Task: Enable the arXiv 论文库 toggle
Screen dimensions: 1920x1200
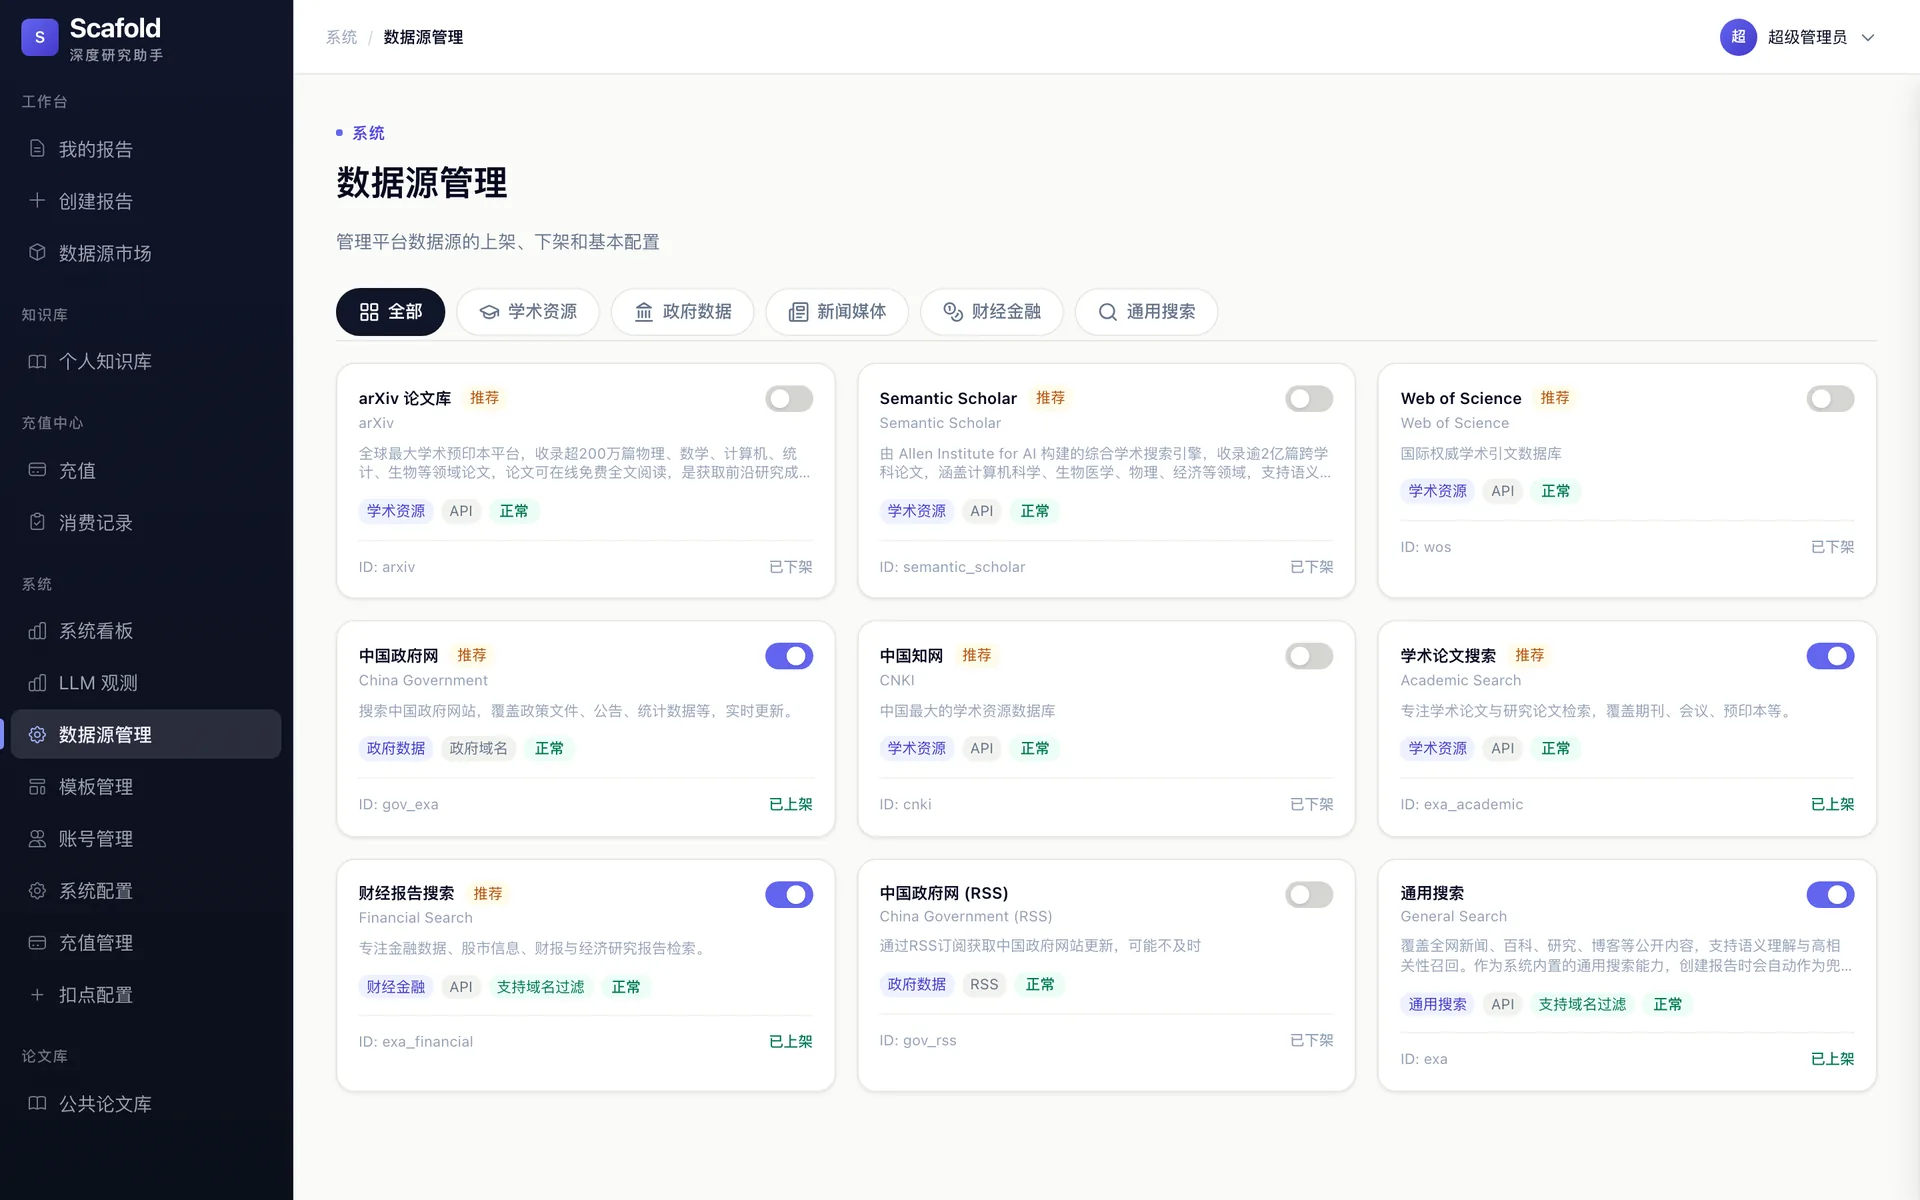Action: 789,399
